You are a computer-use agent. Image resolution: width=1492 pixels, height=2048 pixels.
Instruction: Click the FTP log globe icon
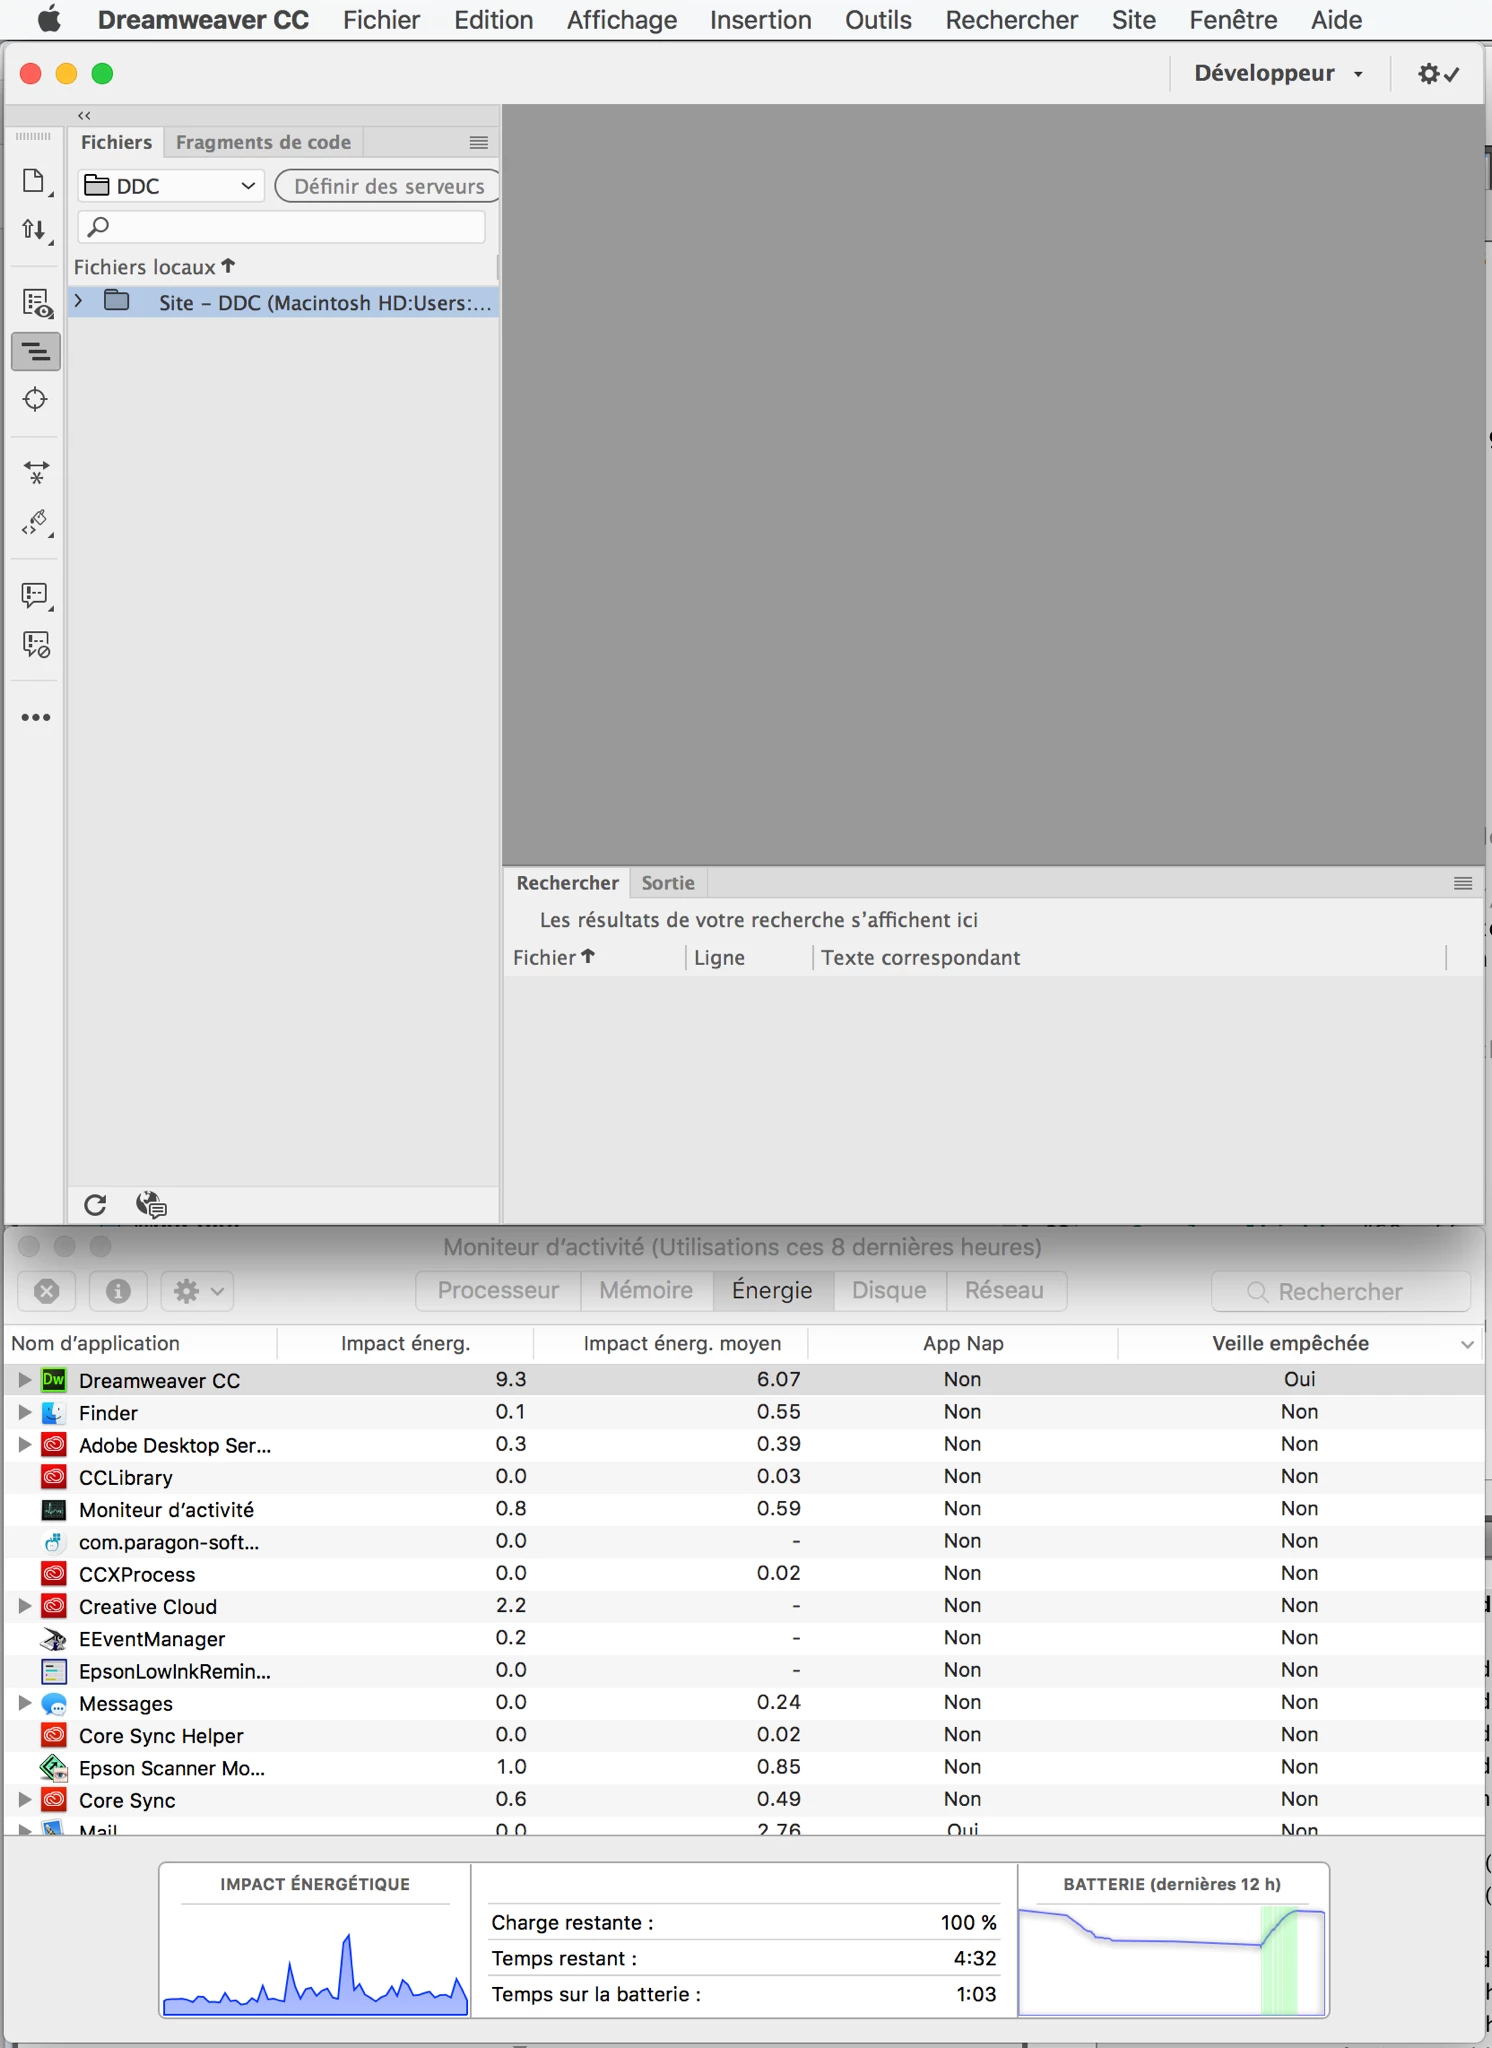(x=151, y=1204)
